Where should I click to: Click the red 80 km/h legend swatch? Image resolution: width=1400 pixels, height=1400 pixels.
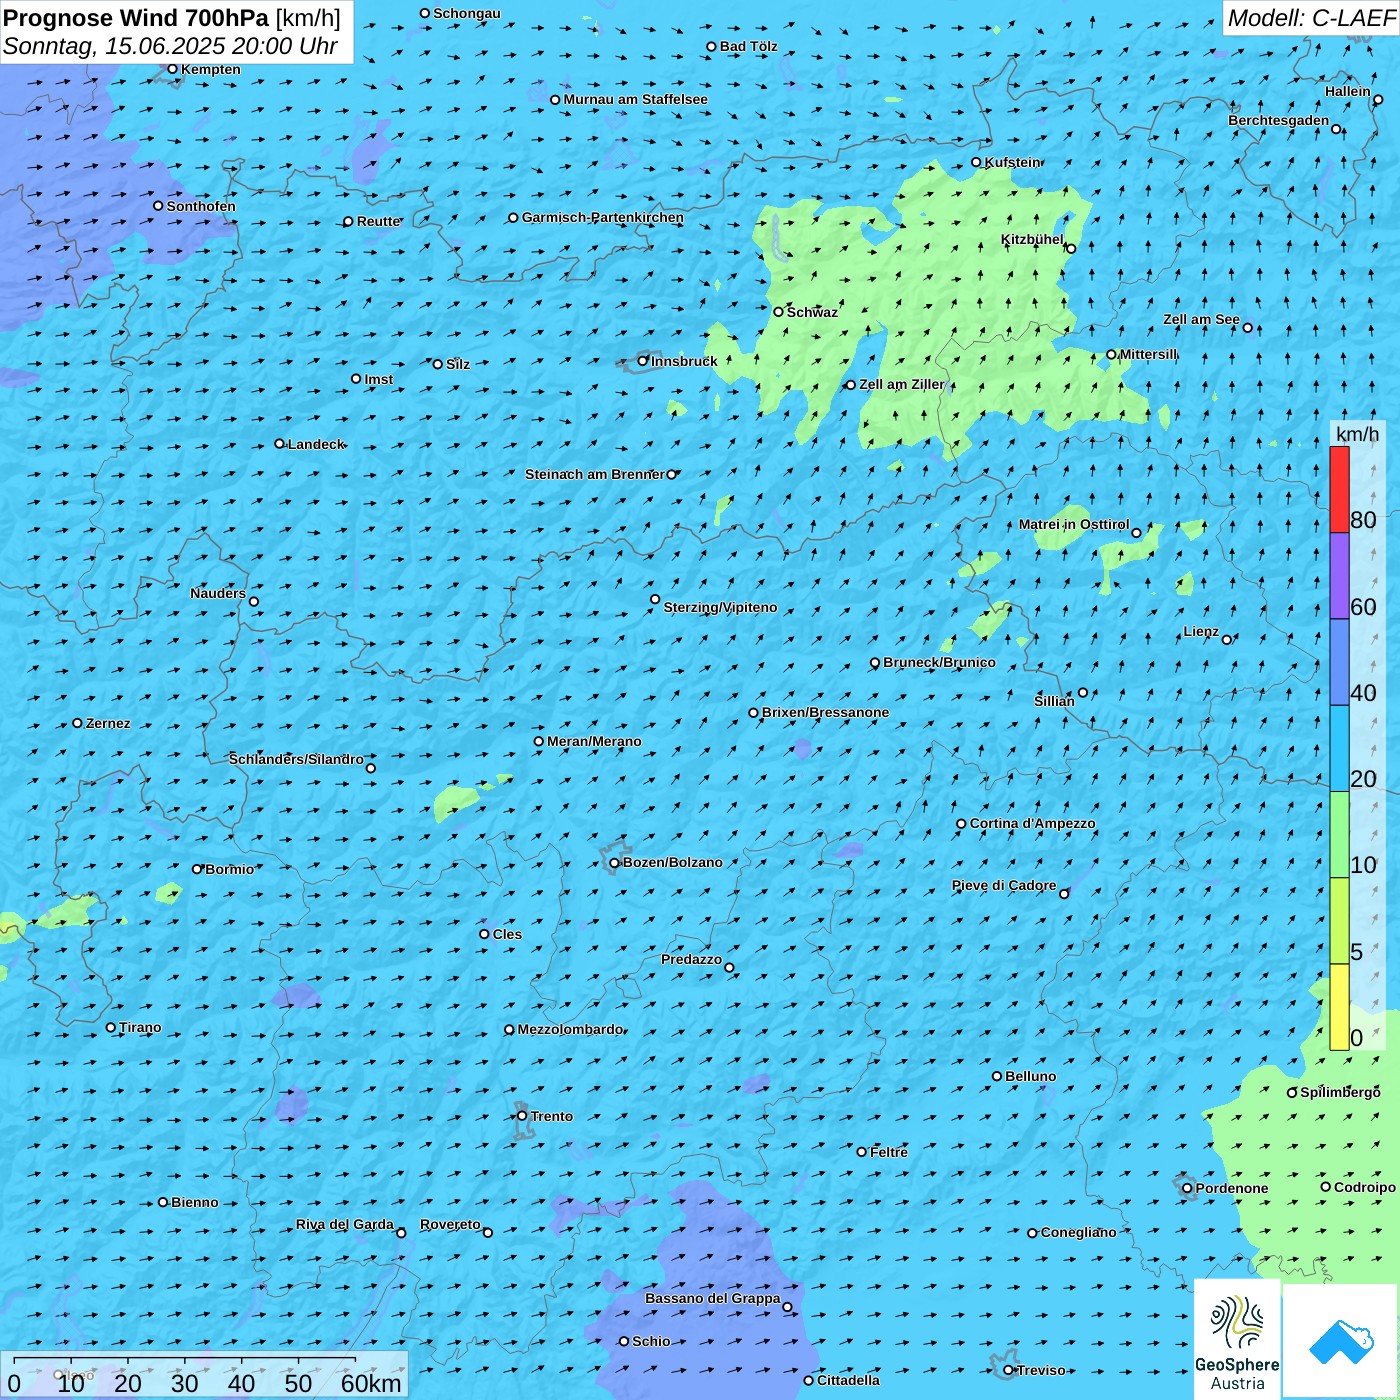coord(1339,489)
